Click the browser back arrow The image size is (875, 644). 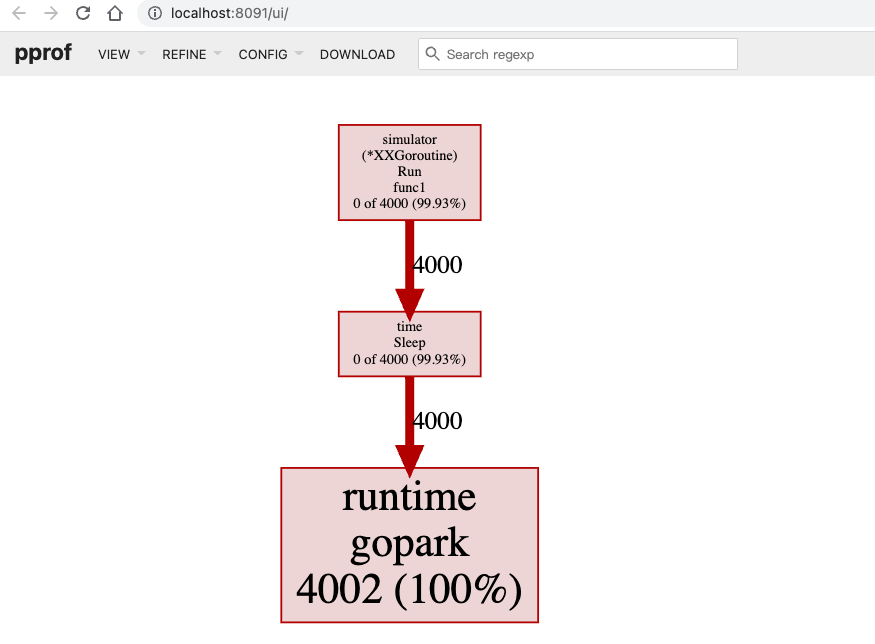[x=18, y=14]
